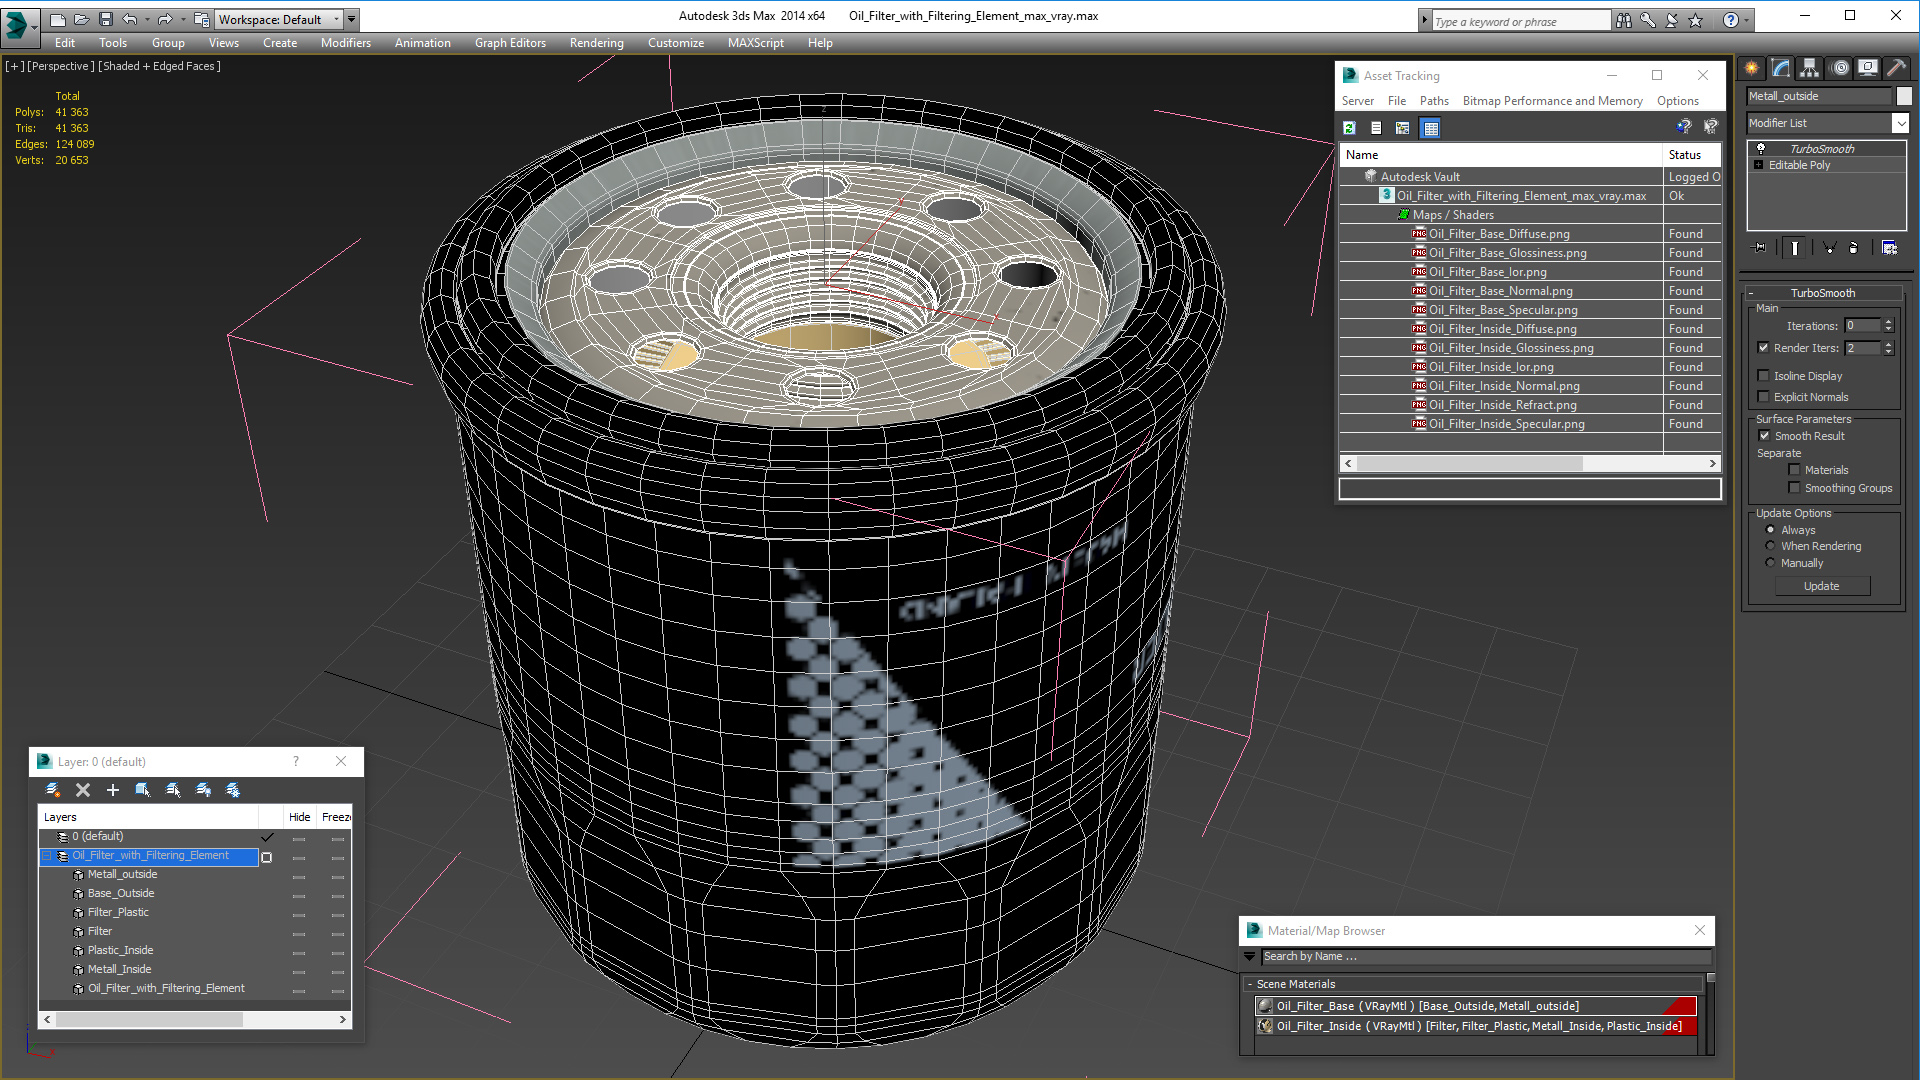Enable Isoline Display checkbox
Screen dimensions: 1920x1080
pos(1763,376)
